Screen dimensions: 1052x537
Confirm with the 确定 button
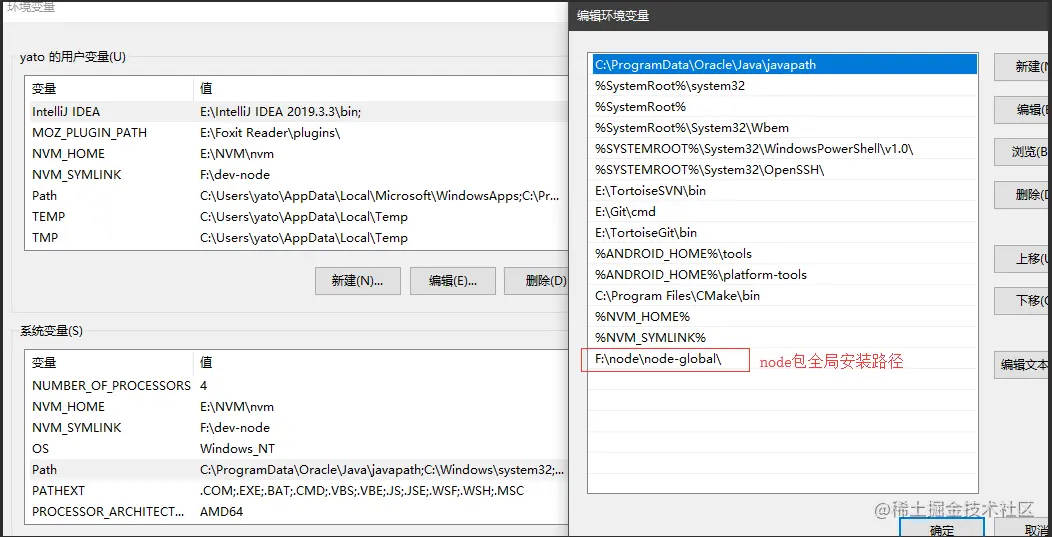click(x=941, y=529)
